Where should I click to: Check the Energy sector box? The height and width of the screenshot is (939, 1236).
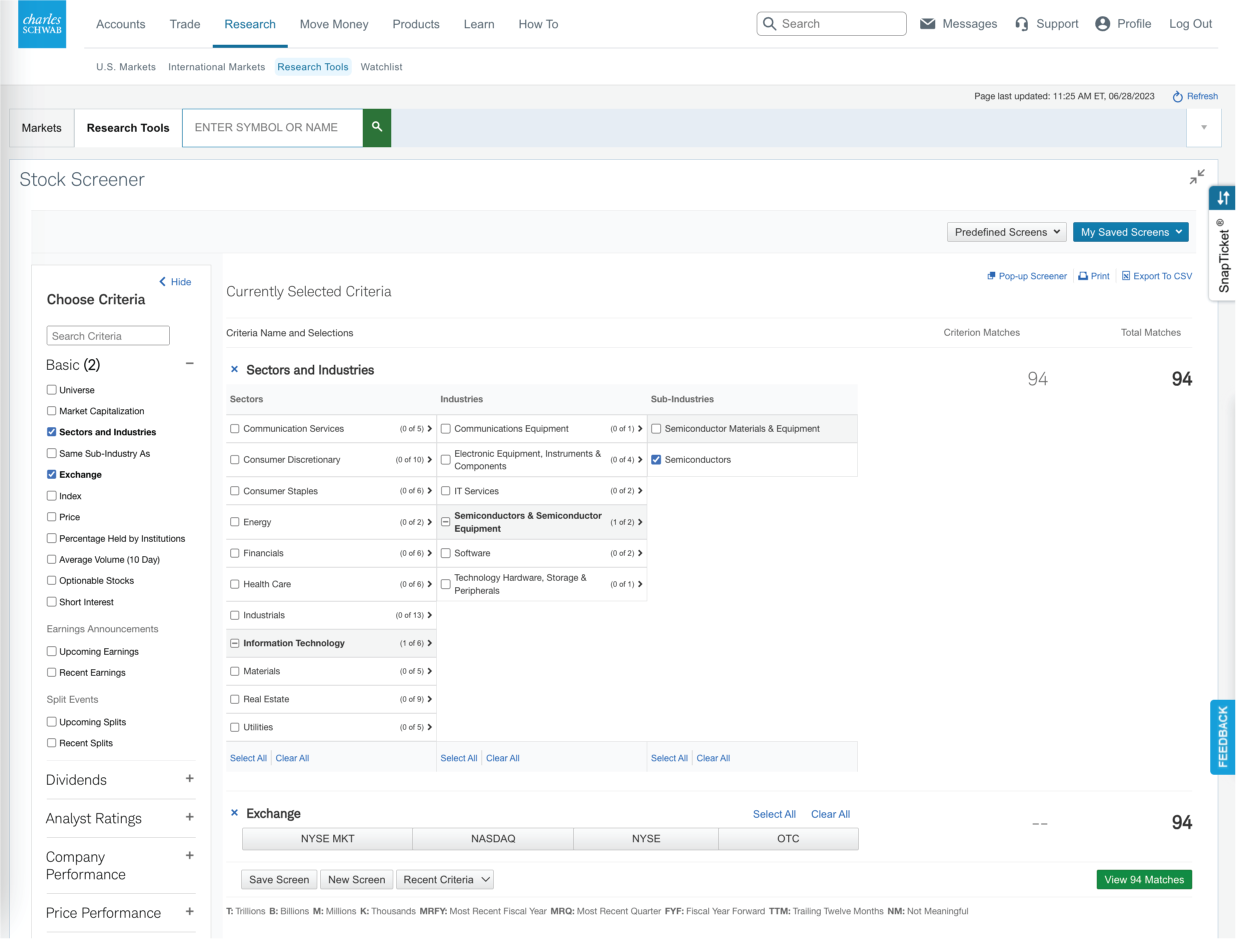235,522
